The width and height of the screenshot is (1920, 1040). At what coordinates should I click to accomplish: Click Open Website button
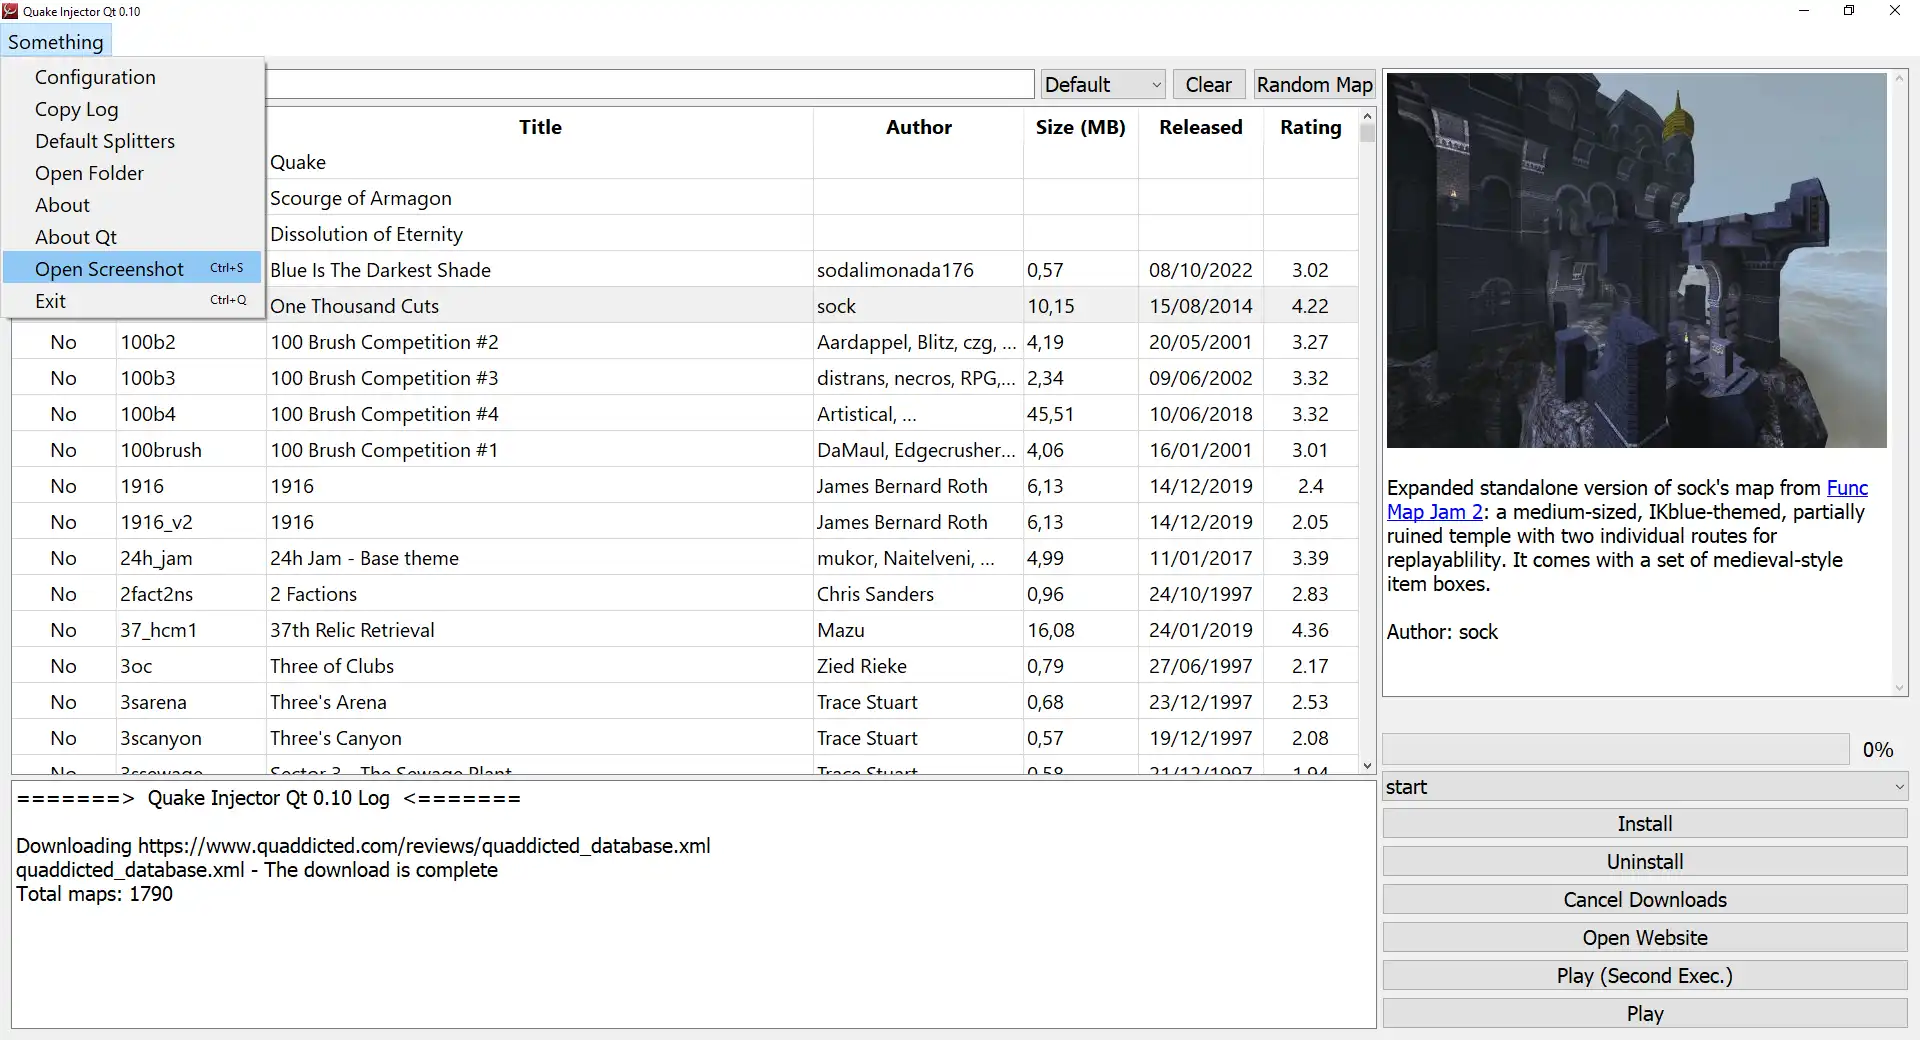1645,938
